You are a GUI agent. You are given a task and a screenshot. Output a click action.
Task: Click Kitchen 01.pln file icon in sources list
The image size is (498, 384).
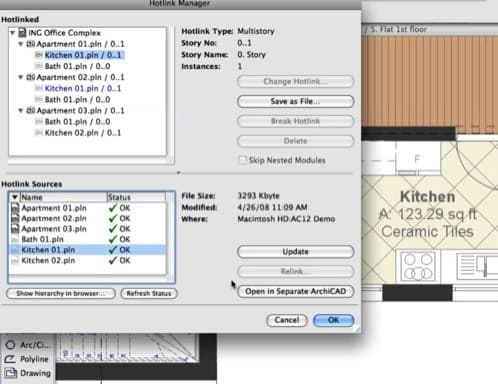click(15, 250)
